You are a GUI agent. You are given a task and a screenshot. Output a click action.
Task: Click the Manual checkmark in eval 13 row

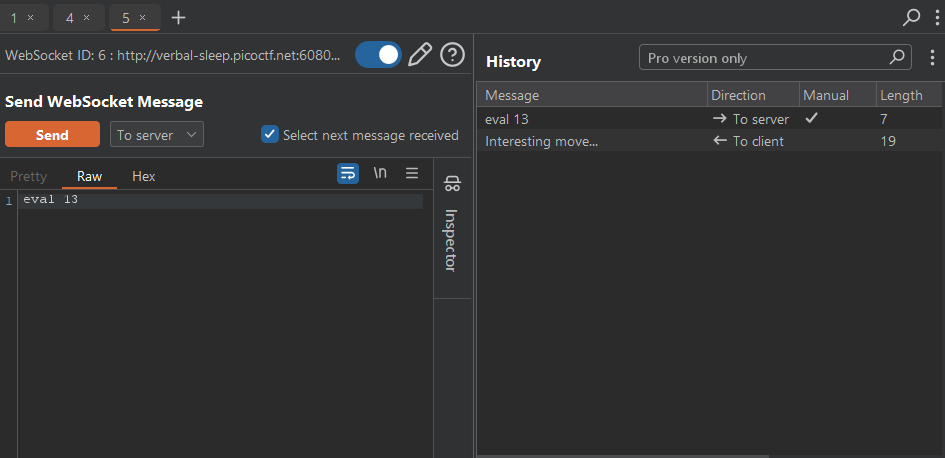812,118
